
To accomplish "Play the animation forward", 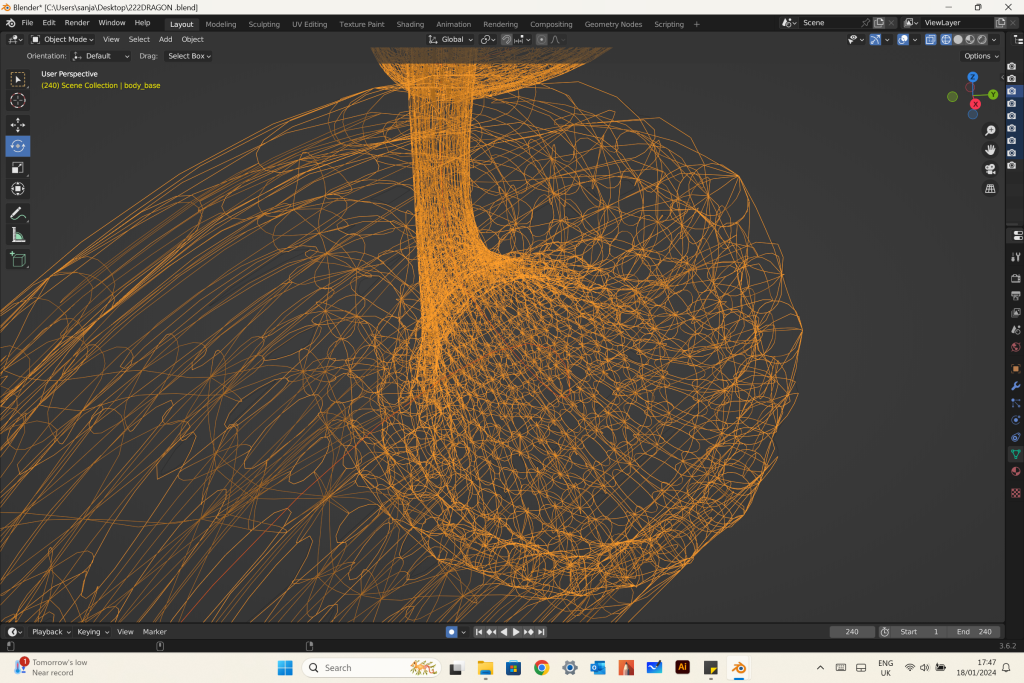I will (516, 632).
